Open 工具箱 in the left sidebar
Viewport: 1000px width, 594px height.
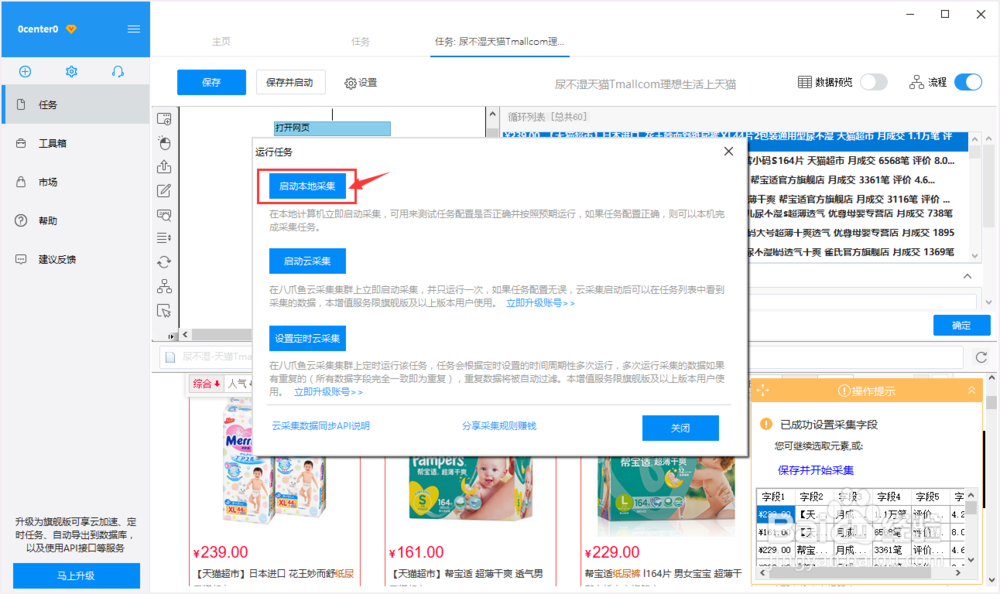tap(75, 144)
